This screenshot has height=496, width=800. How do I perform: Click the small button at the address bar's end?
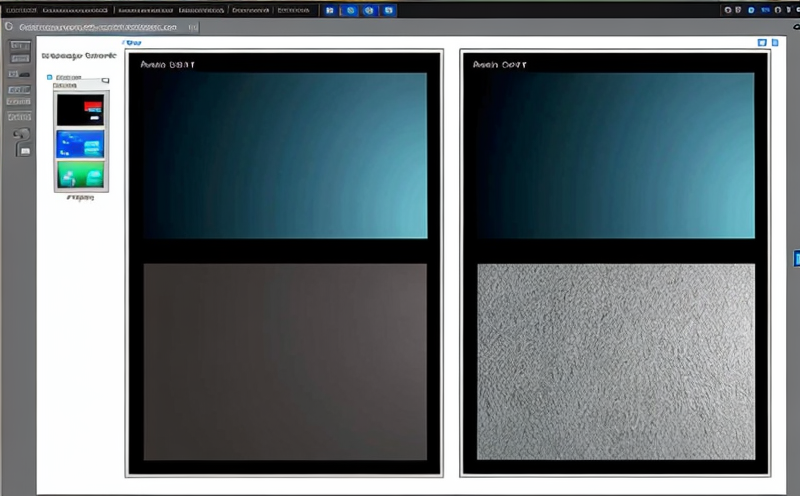point(193,28)
